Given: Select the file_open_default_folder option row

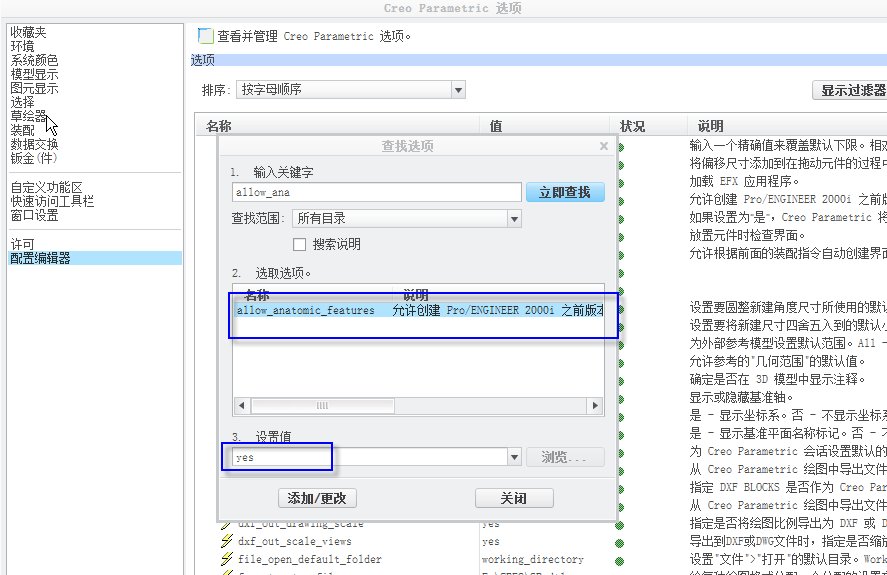Looking at the screenshot, I should [x=309, y=559].
